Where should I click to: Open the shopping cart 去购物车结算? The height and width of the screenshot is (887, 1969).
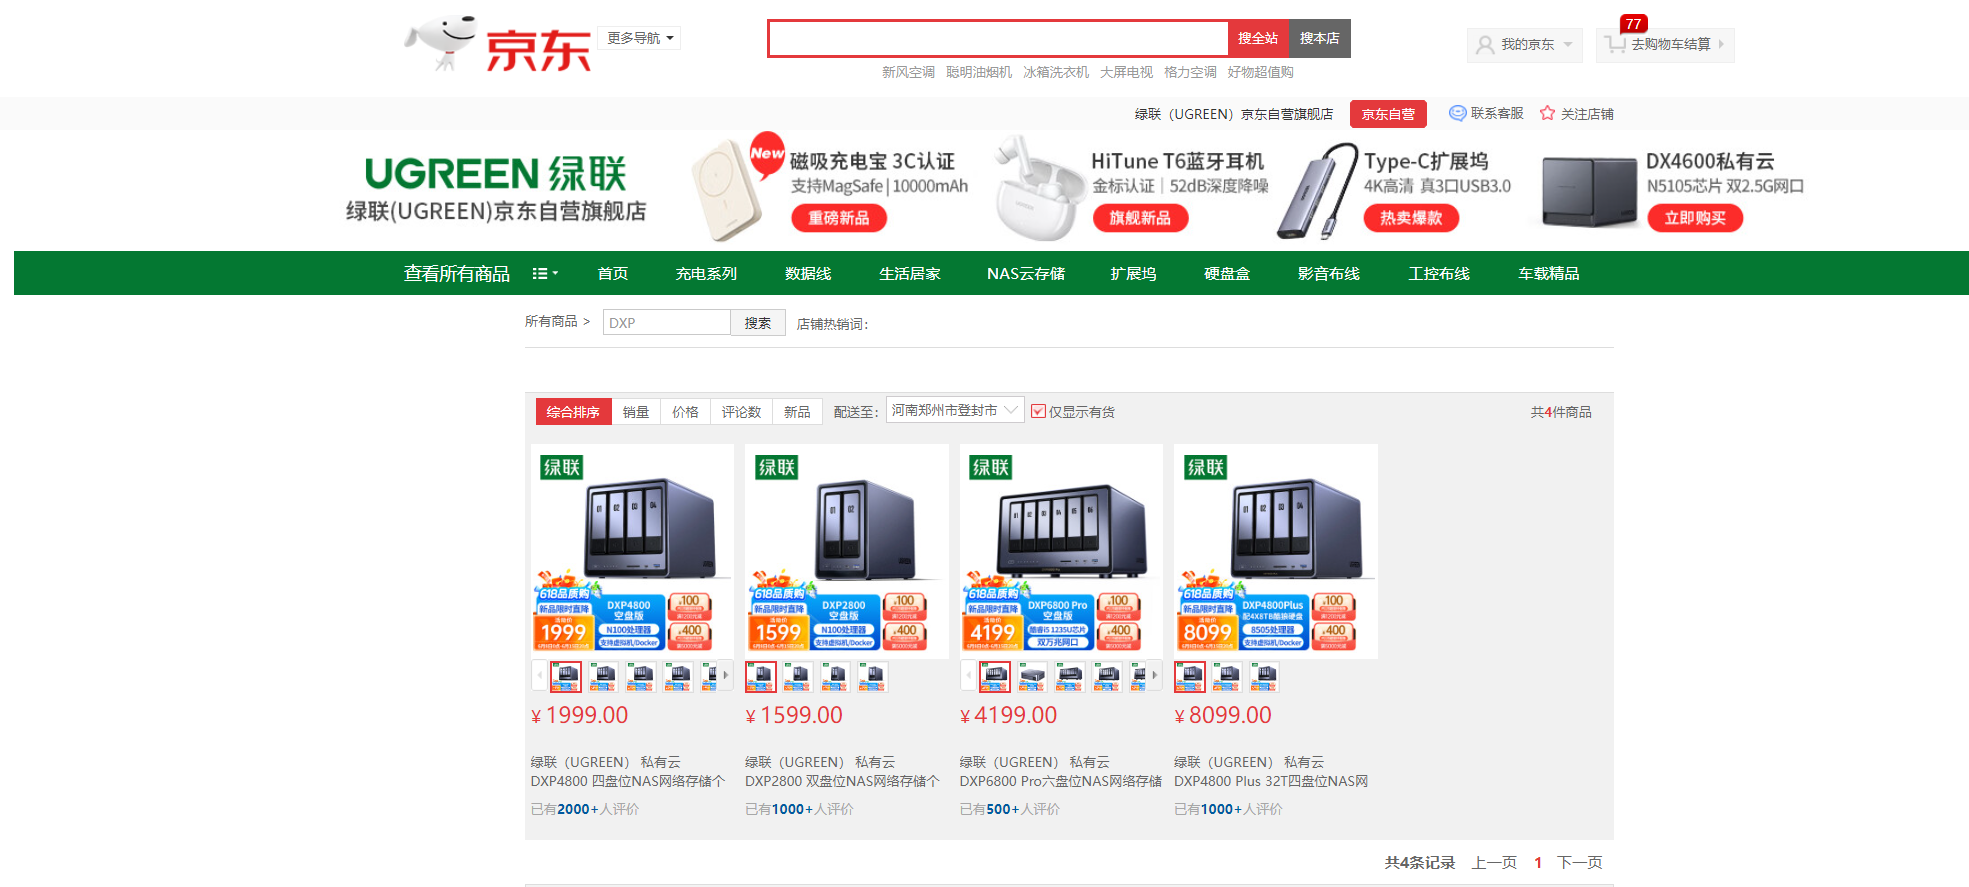click(1664, 45)
